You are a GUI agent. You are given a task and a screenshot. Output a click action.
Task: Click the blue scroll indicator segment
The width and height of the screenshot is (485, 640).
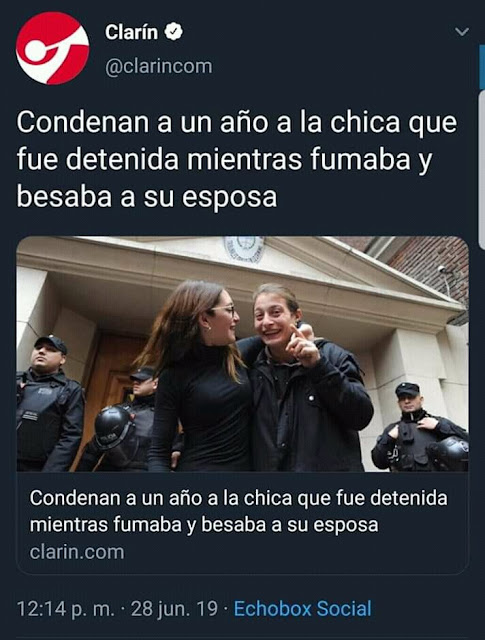(482, 67)
